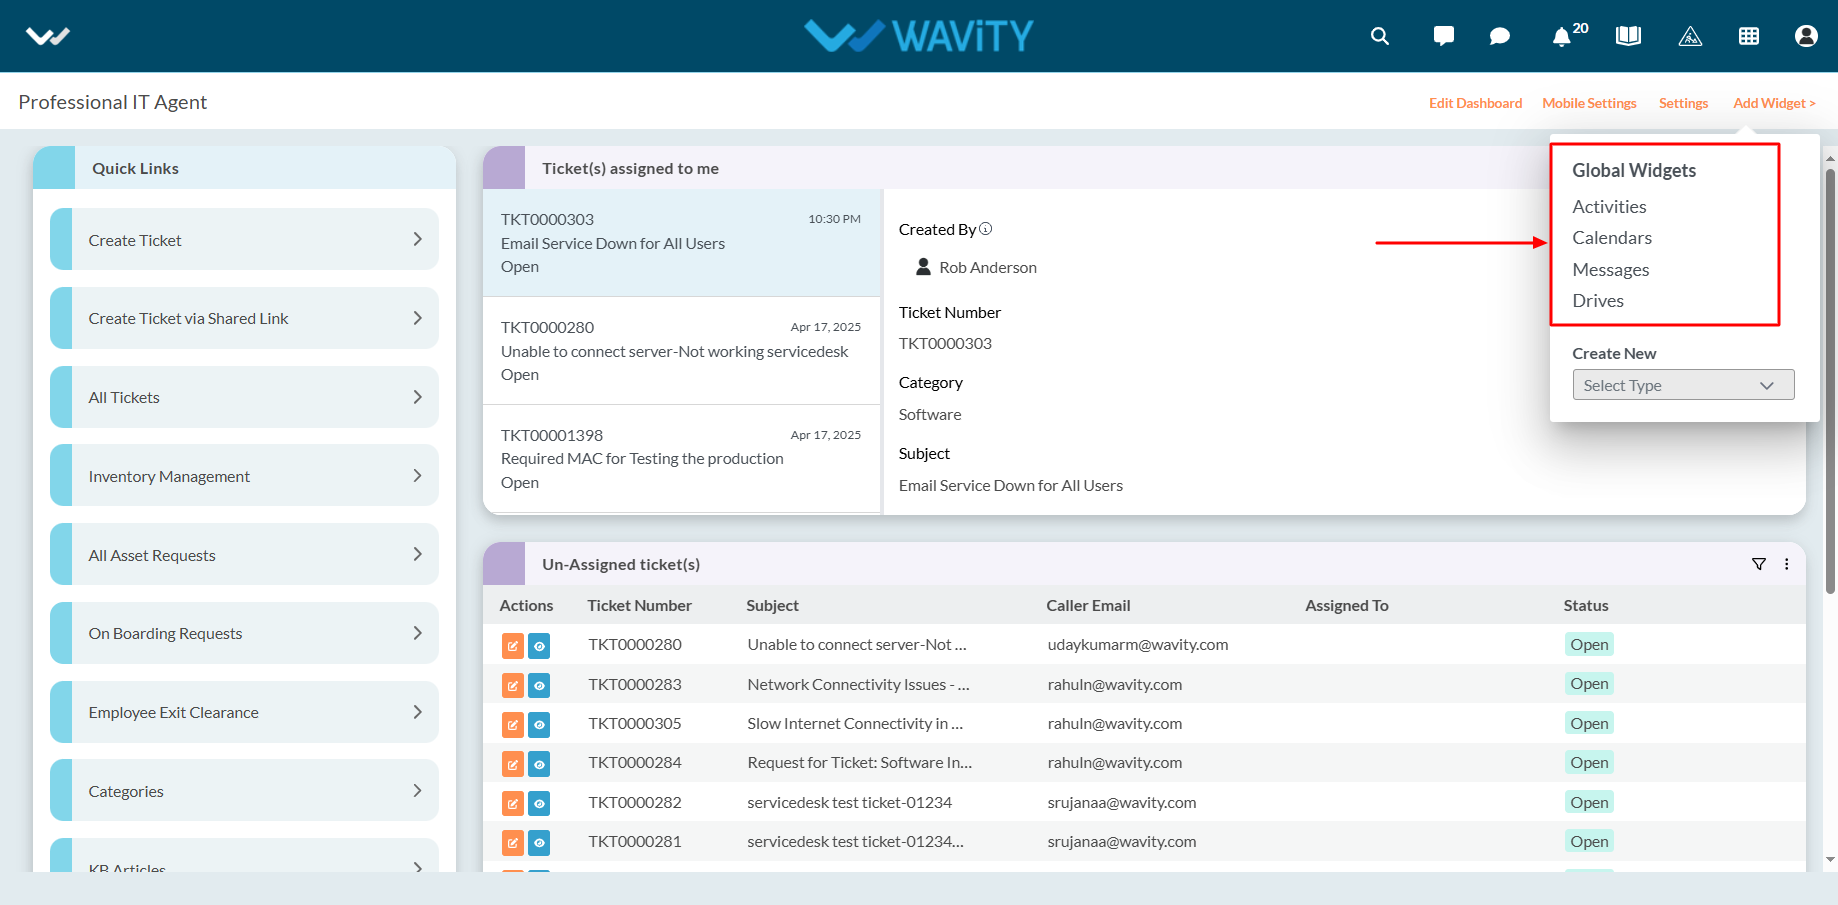Open the Select Type dropdown under Create New
This screenshot has height=905, width=1838.
click(x=1683, y=385)
